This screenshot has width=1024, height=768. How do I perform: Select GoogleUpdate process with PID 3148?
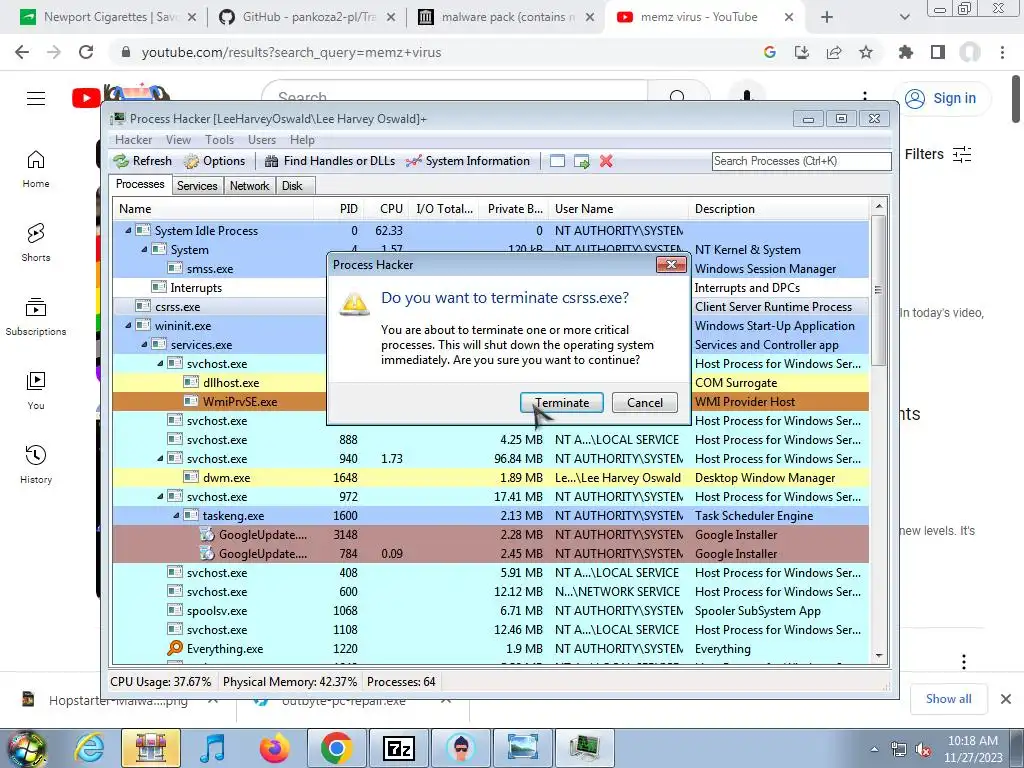(490, 534)
